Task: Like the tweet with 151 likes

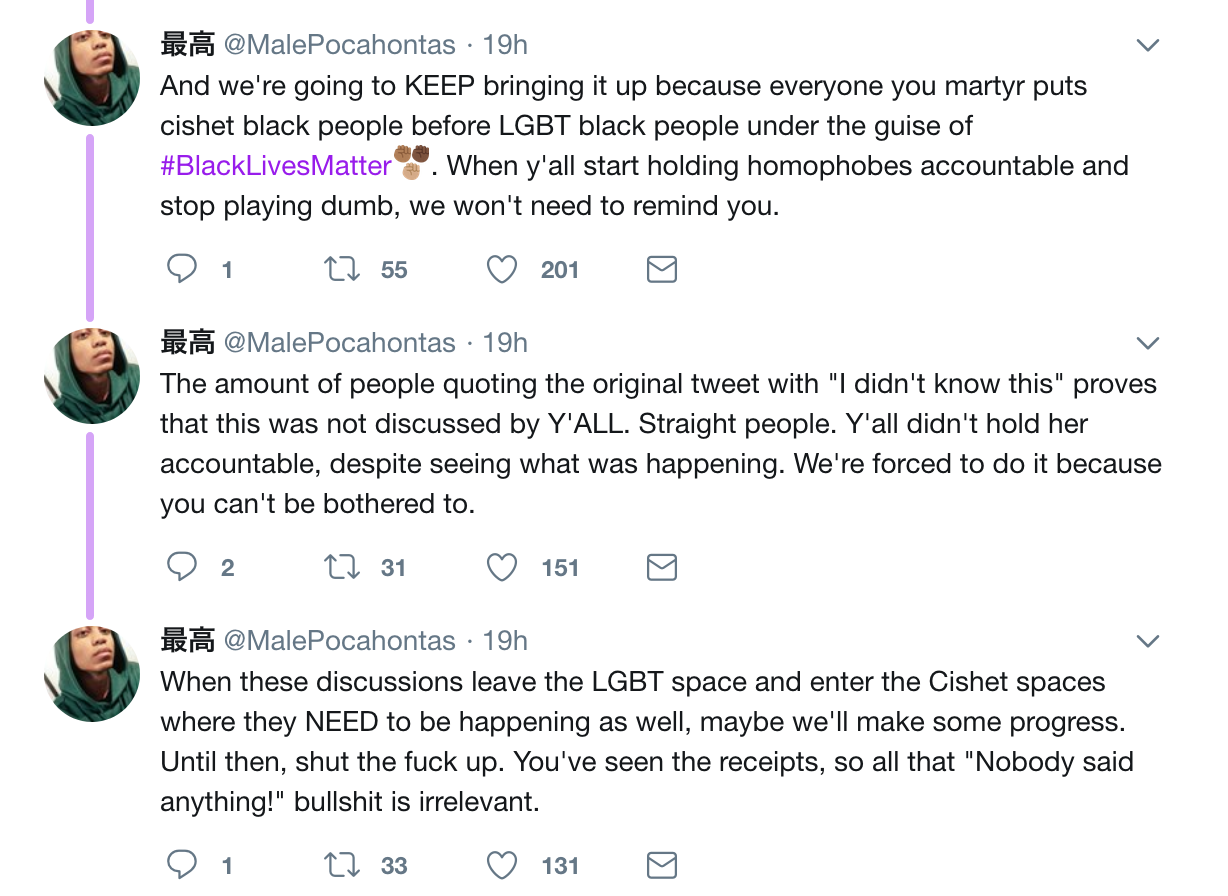Action: 502,567
